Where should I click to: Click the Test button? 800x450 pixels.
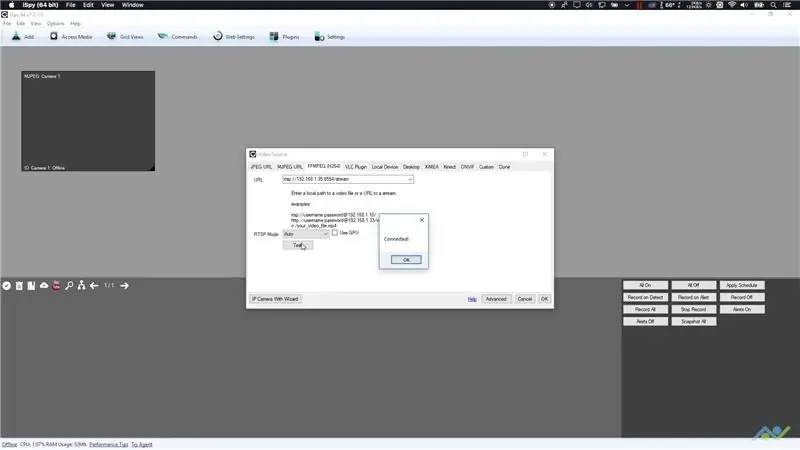pyautogui.click(x=298, y=245)
